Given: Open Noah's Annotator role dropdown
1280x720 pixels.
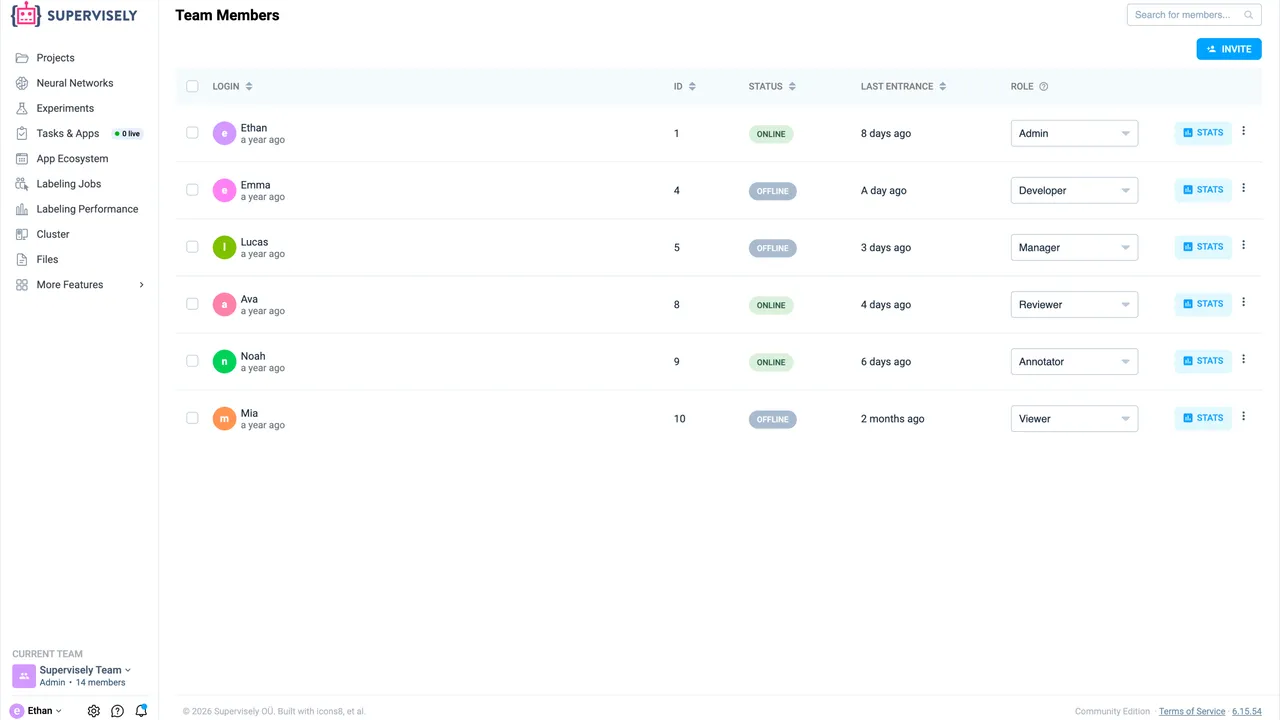Looking at the screenshot, I should (1074, 361).
